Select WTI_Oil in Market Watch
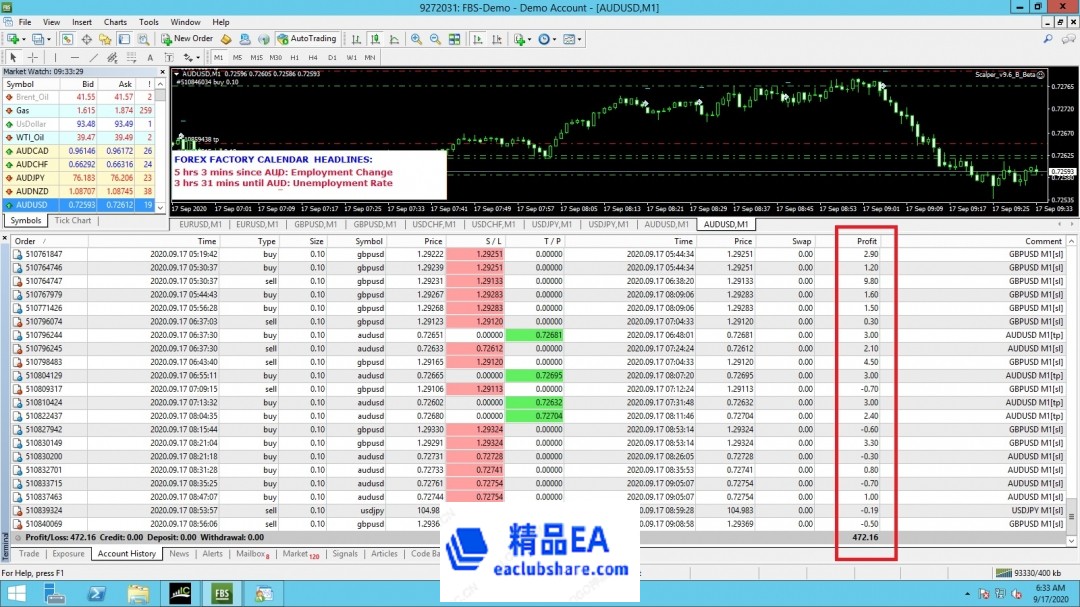 tap(79, 137)
